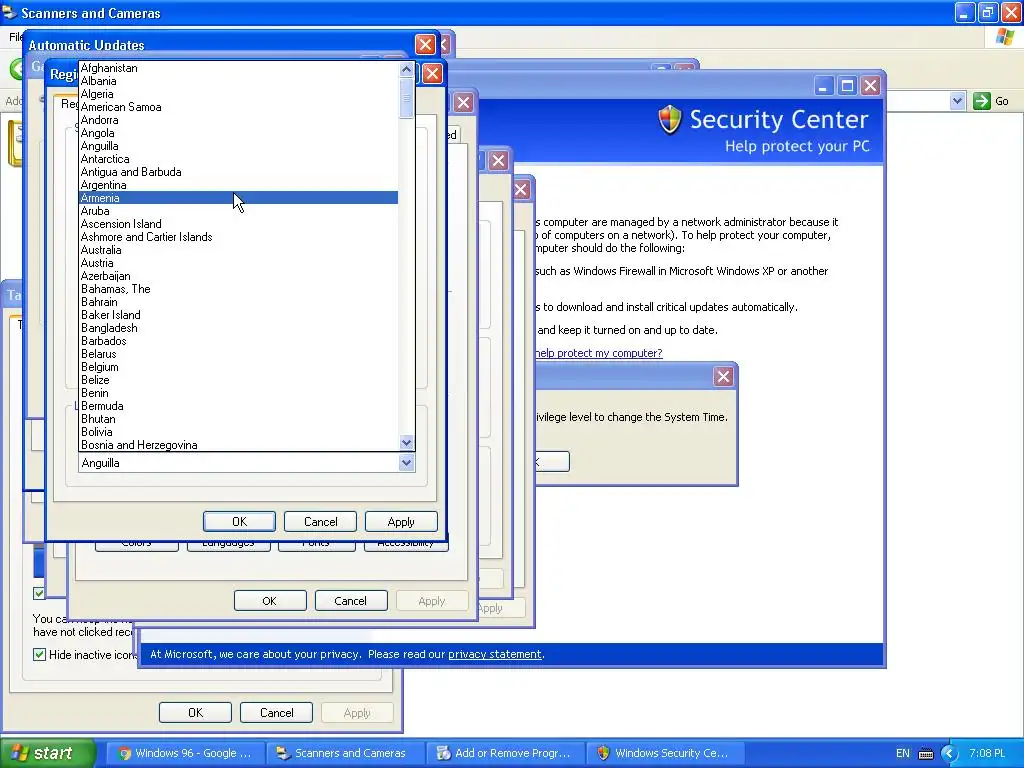Choose Afghanistan from the dropdown list

[x=238, y=68]
